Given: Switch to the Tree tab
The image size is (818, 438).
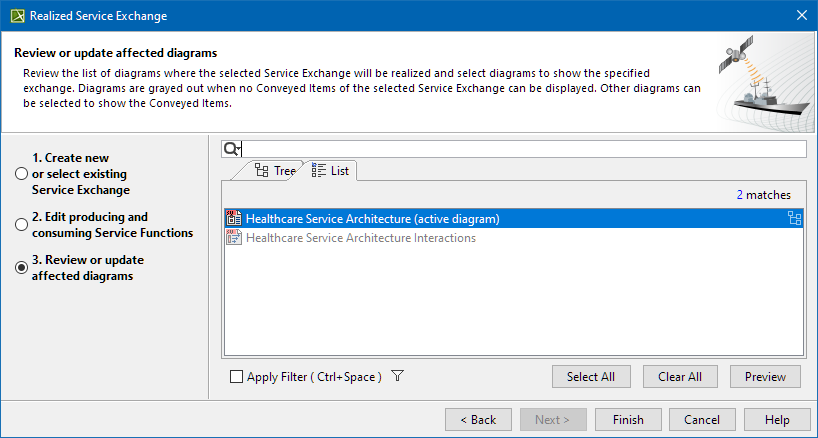Looking at the screenshot, I should (x=275, y=171).
